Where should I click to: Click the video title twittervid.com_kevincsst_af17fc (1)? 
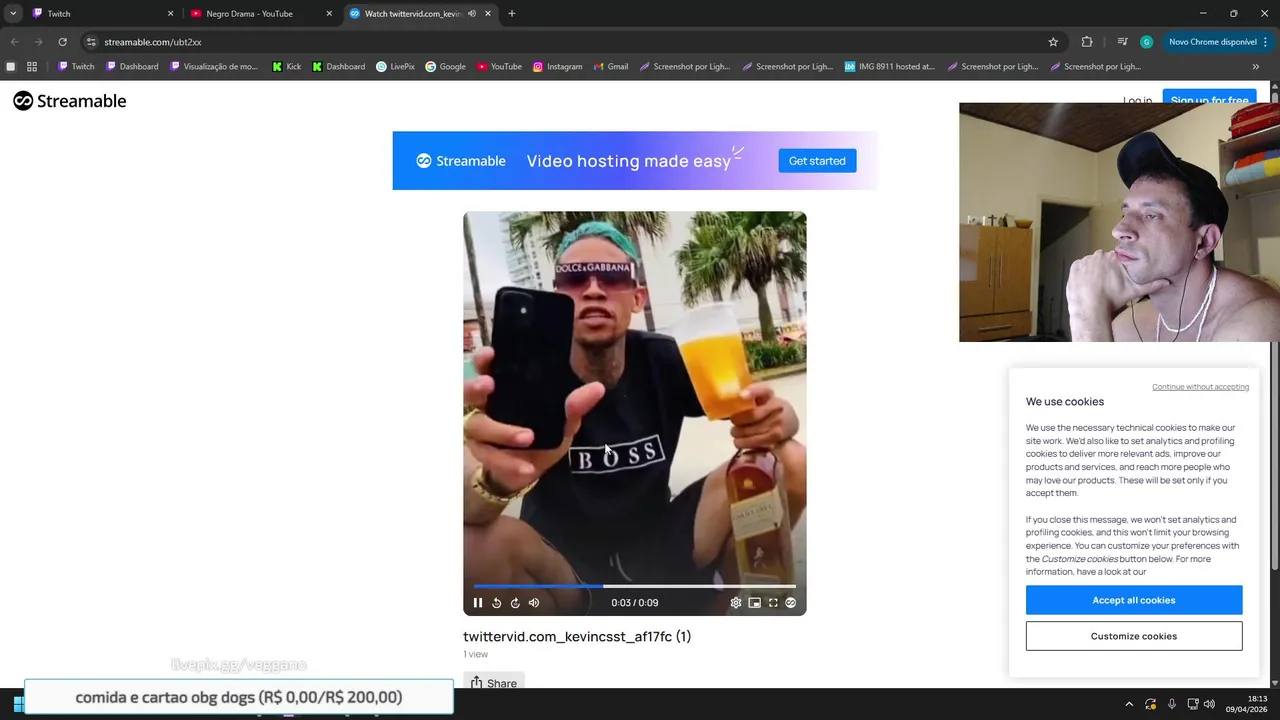point(577,636)
